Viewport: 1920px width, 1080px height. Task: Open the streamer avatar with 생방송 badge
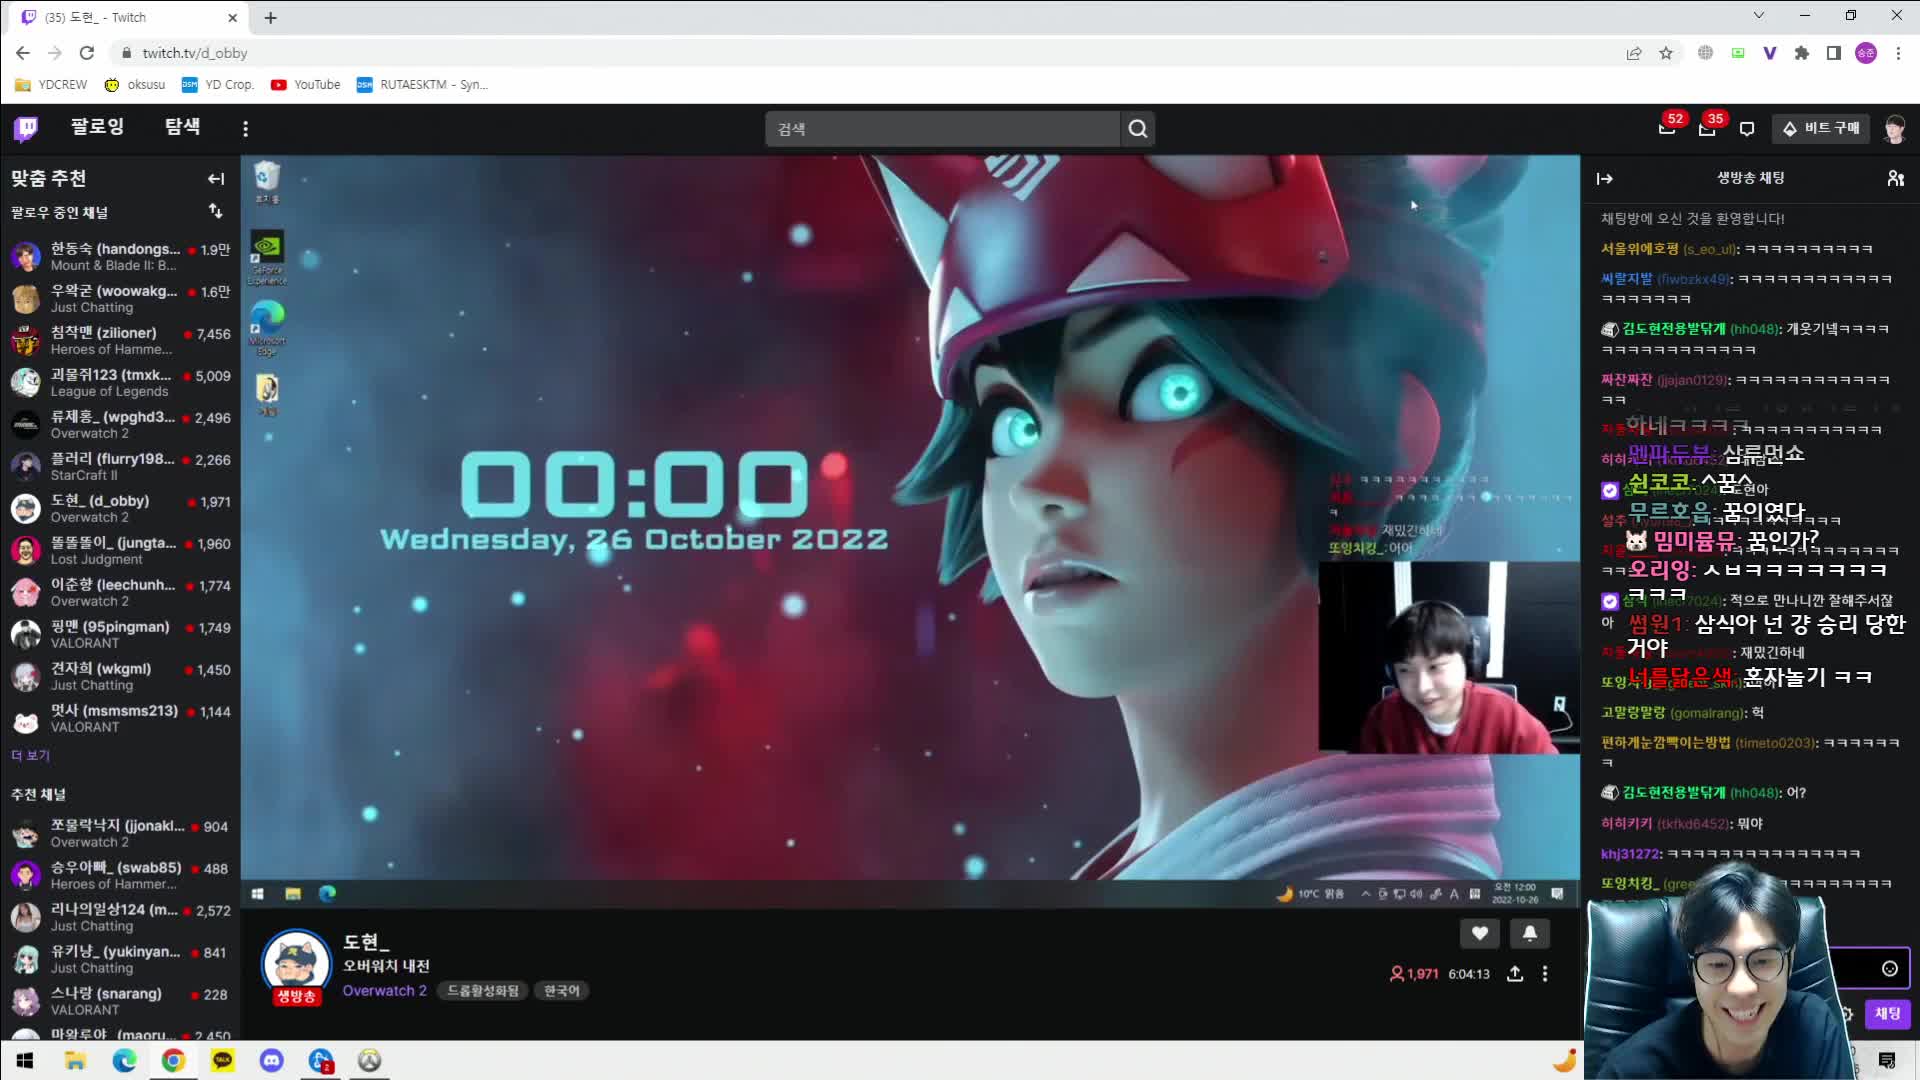(x=296, y=966)
